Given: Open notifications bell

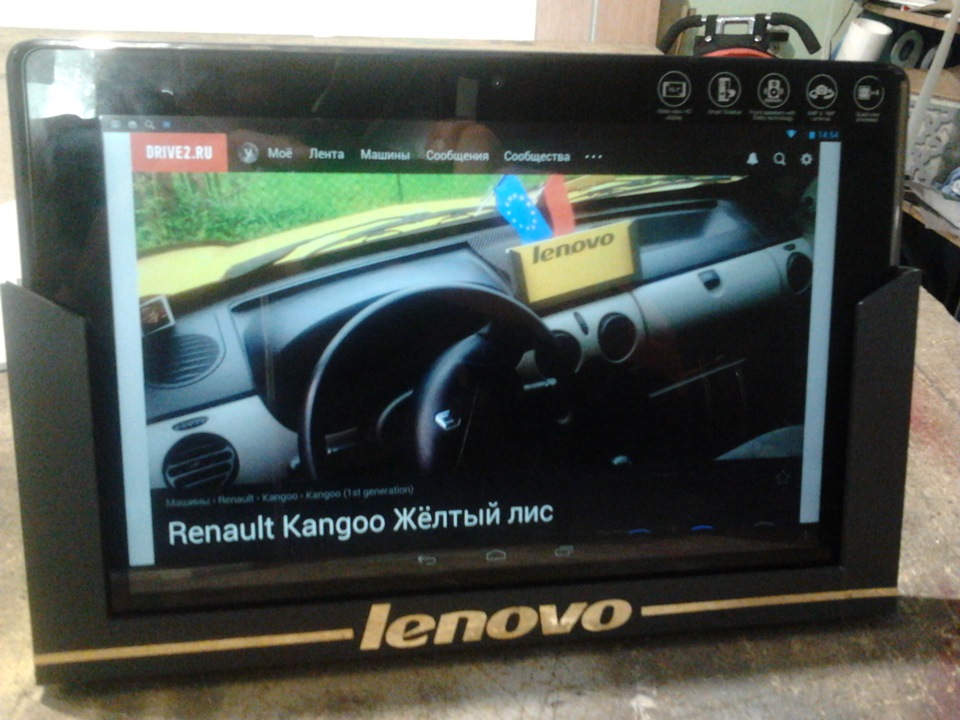Looking at the screenshot, I should coord(752,159).
